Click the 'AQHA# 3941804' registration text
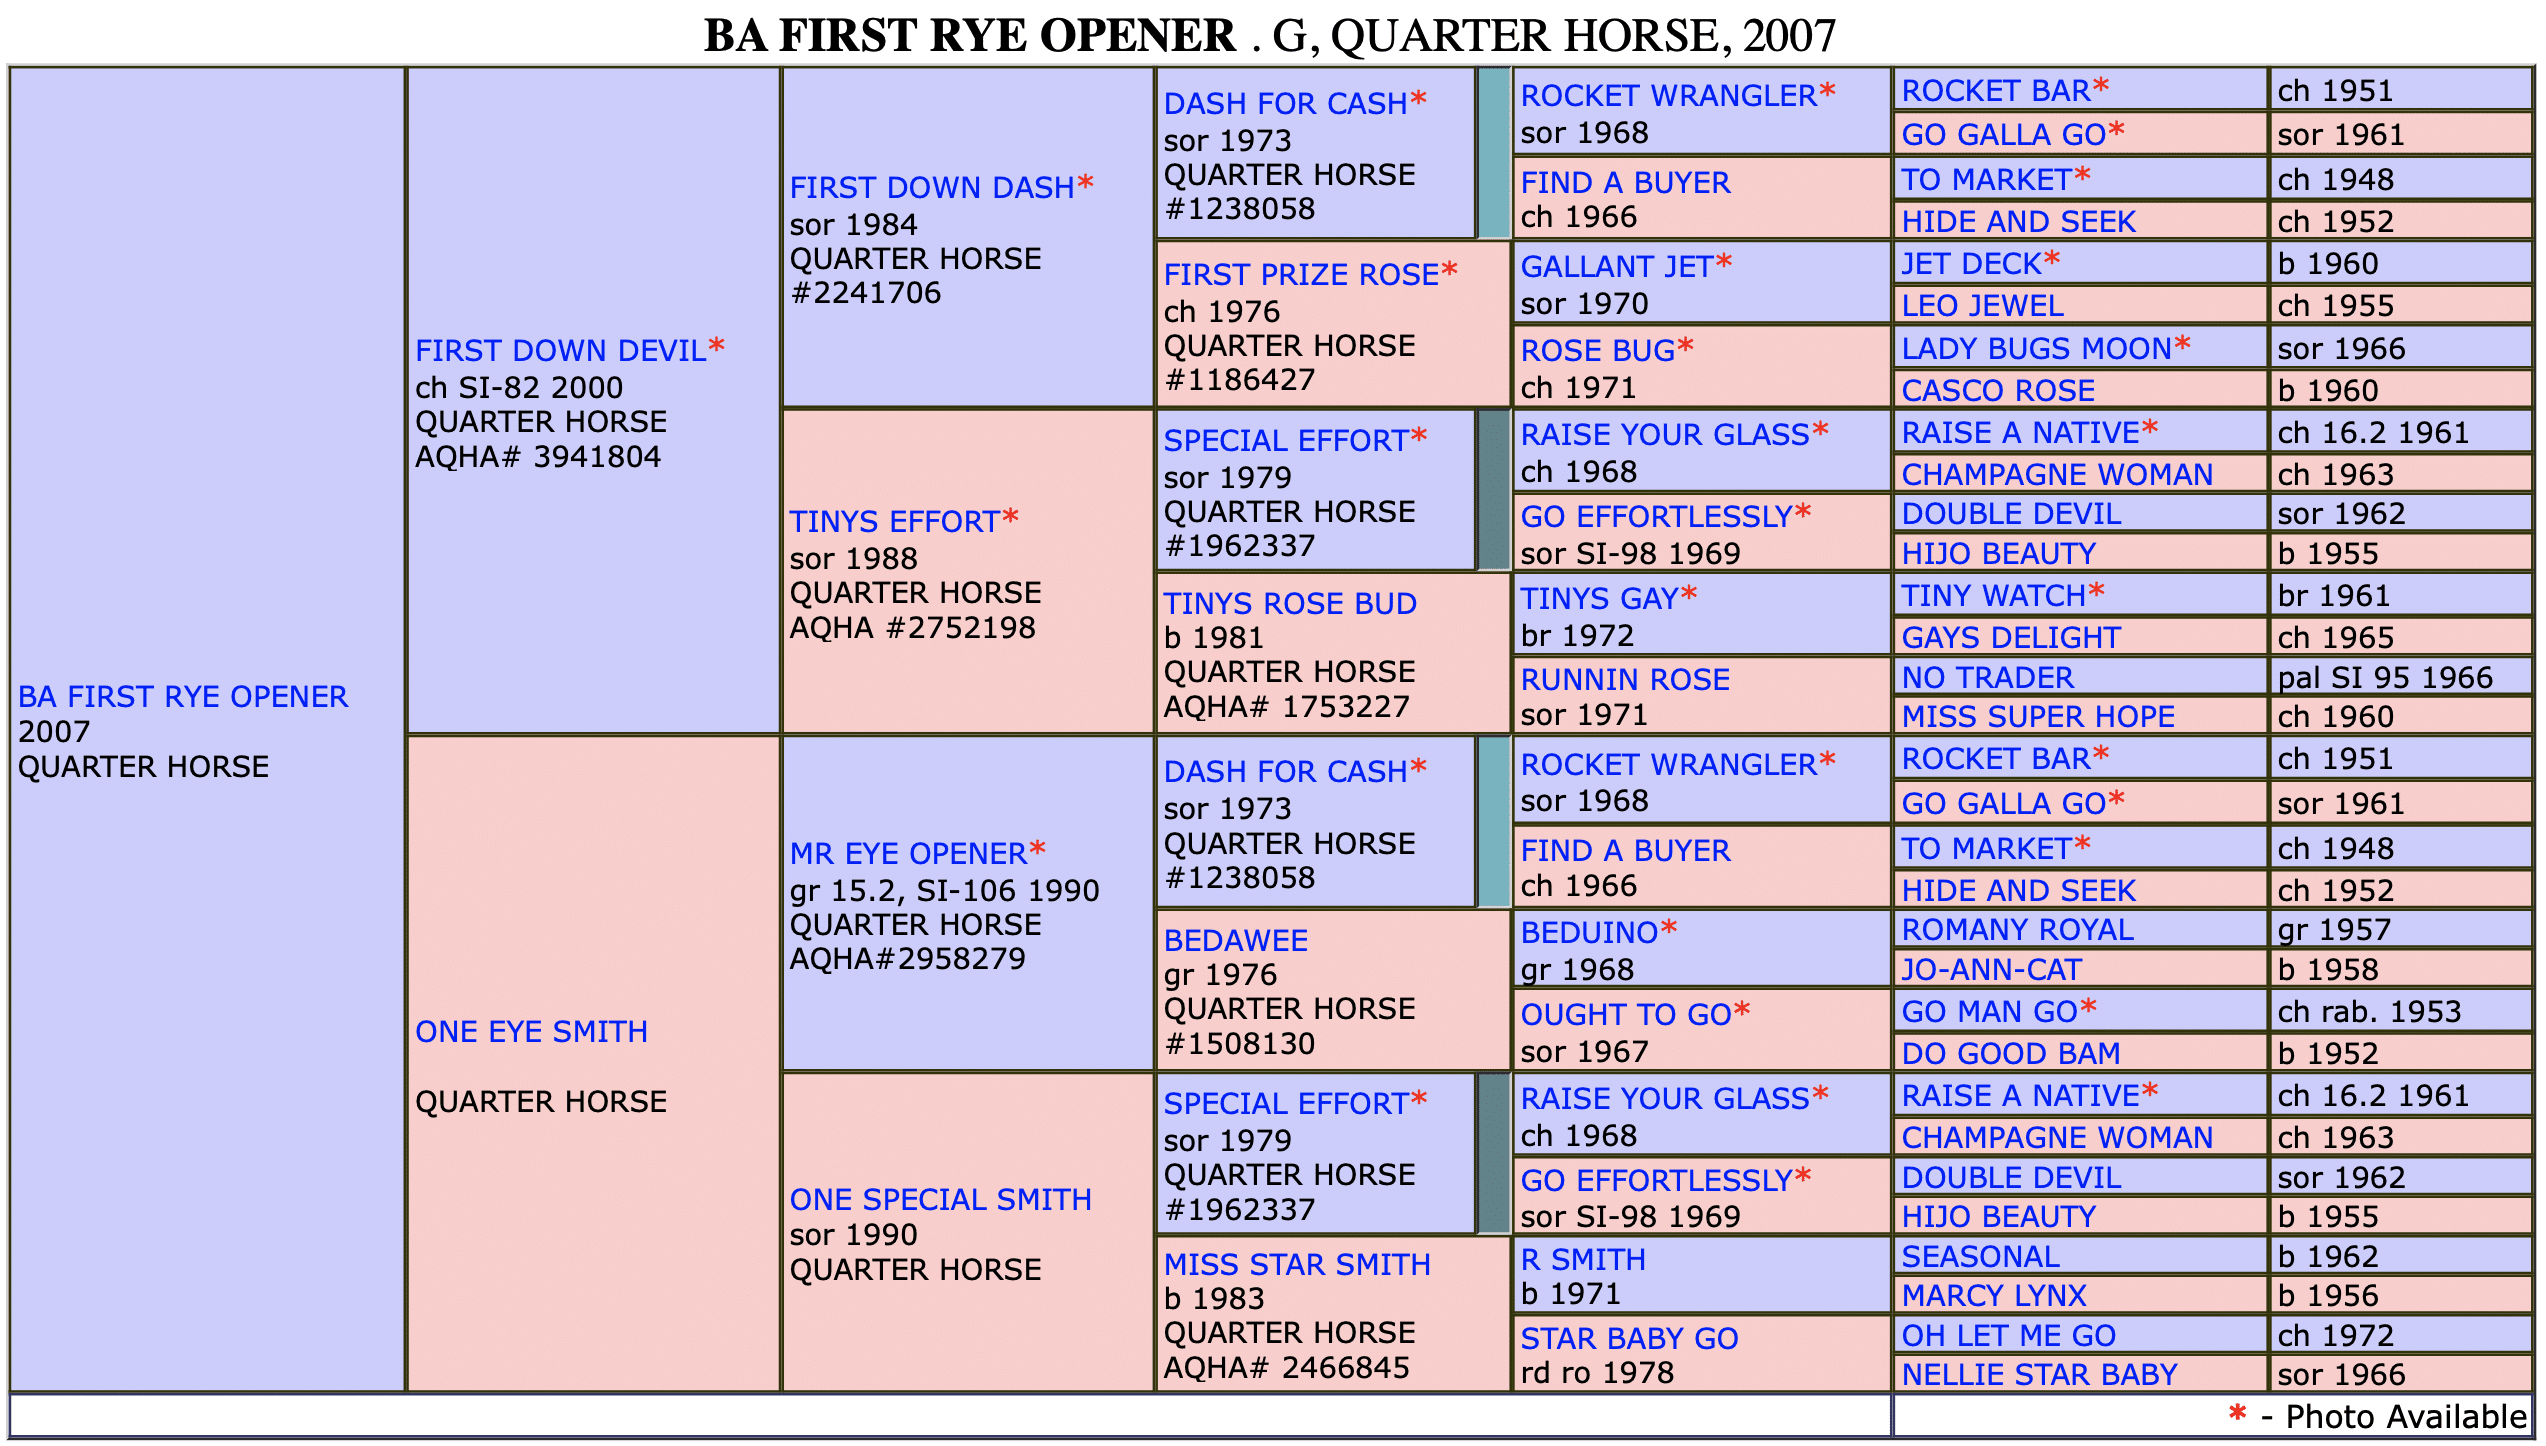This screenshot has height=1446, width=2546. [537, 456]
